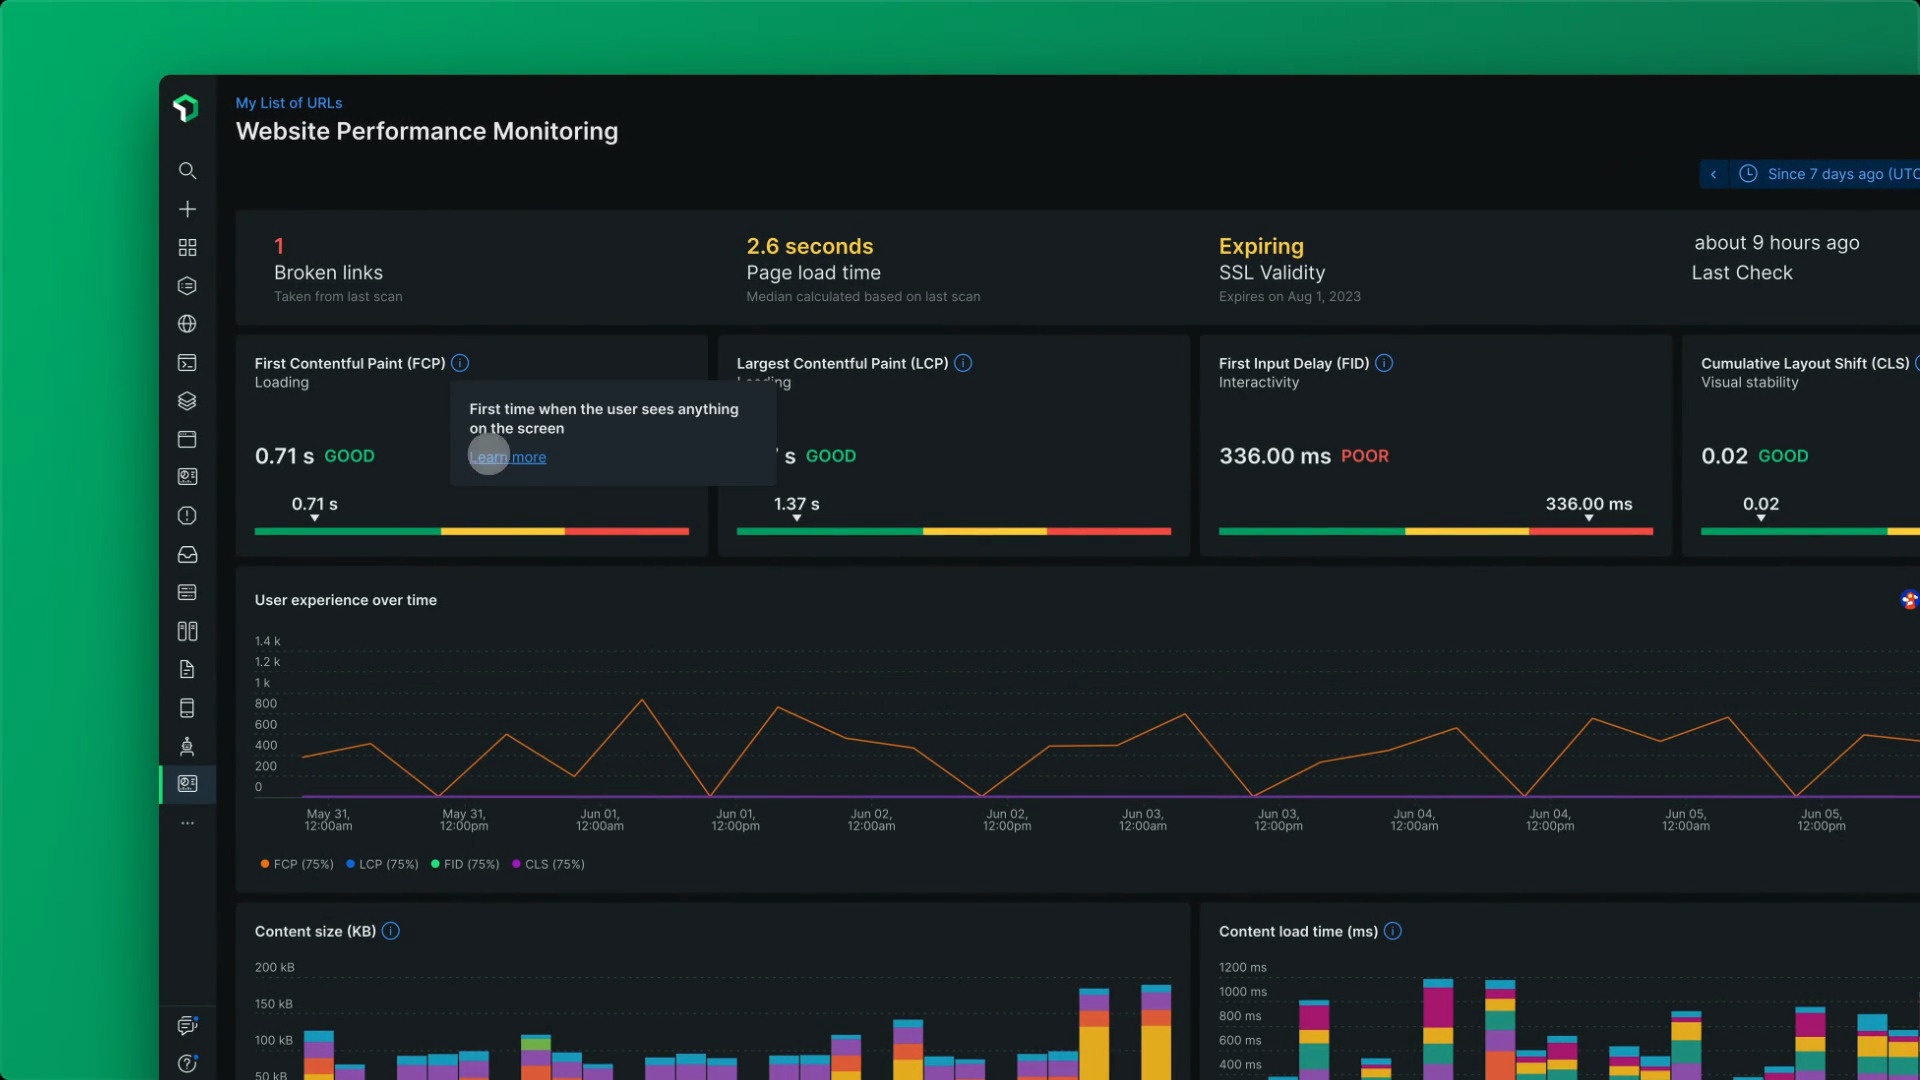Screen dimensions: 1920x1080
Task: Open the upper monitor-card icon in sidebar
Action: 187,477
